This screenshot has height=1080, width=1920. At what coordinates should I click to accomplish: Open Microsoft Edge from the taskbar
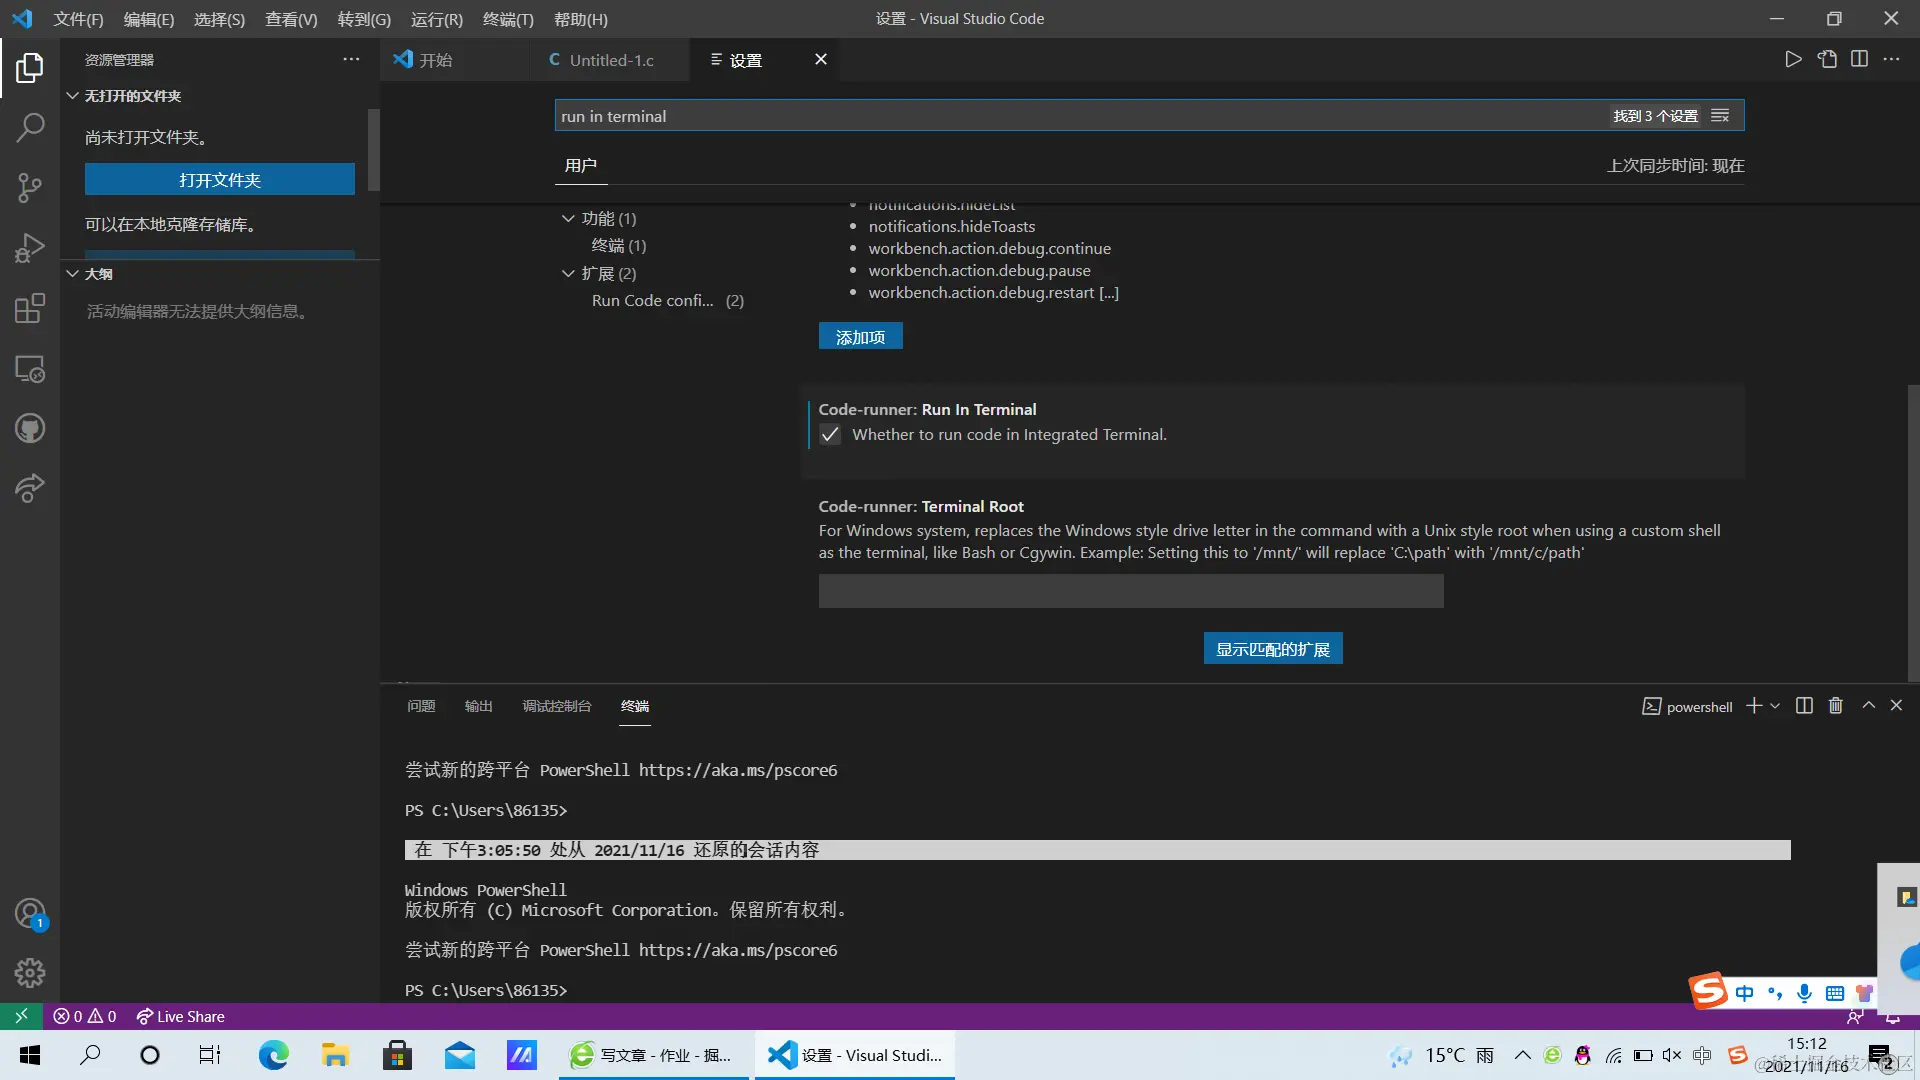pos(273,1055)
